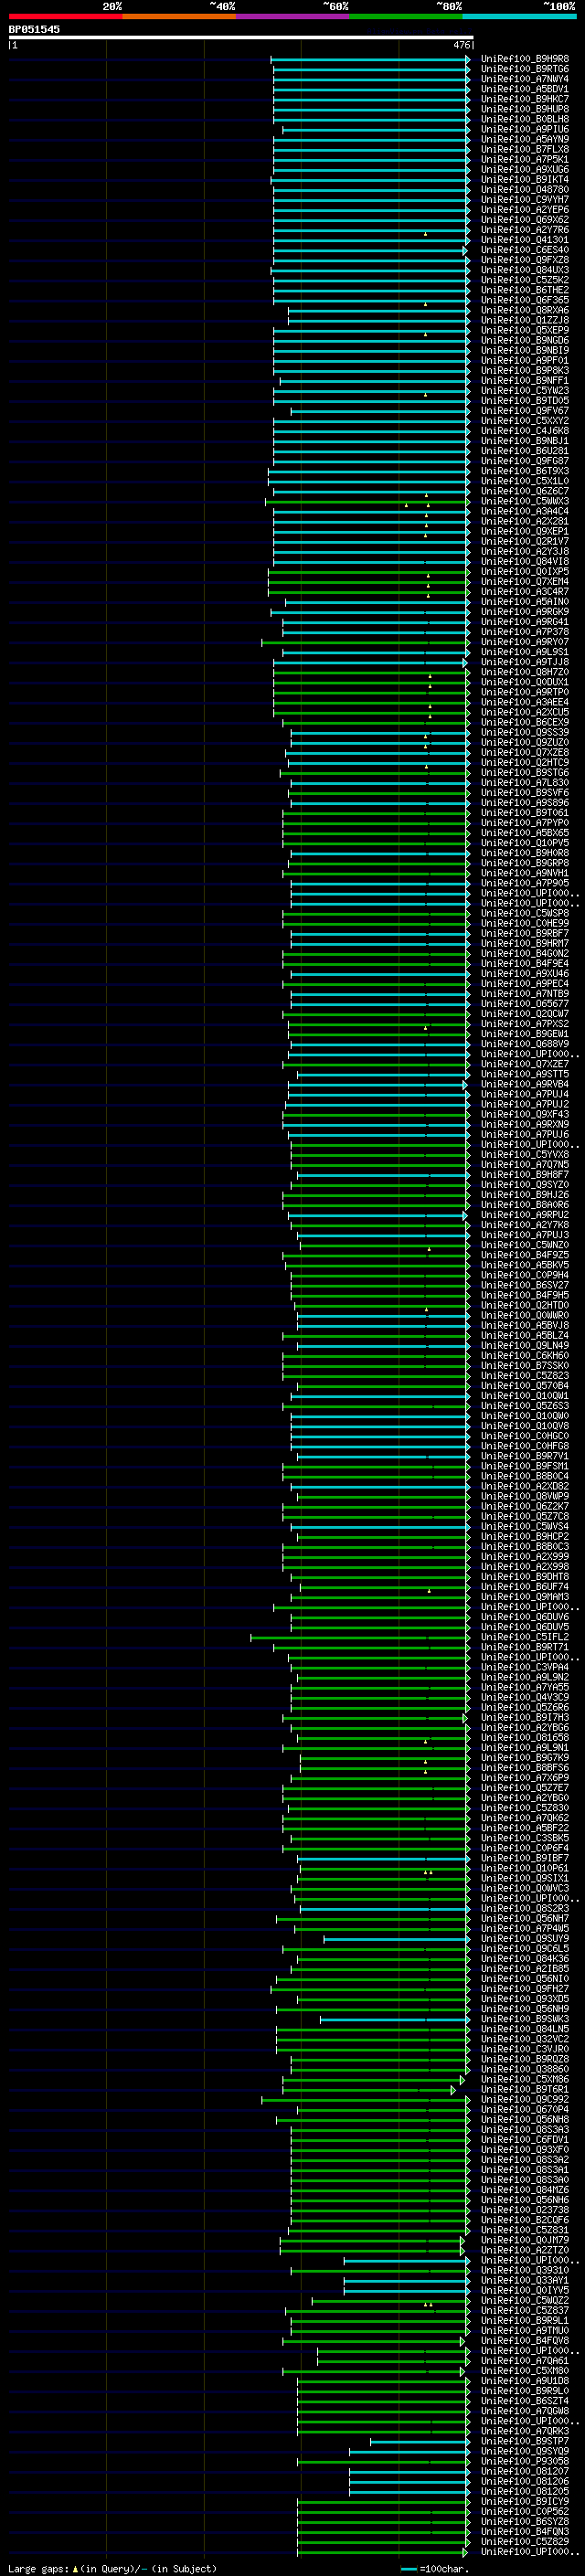585x2576 pixels.
Task: Open hit UniRef100_C0HGC0
Action: point(525,1436)
